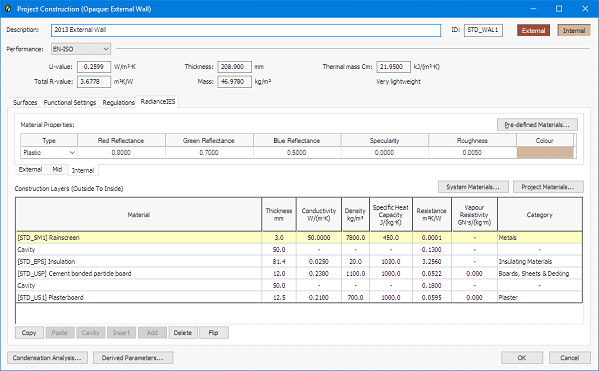Select the second Cavity layer with resistance 0.1800
Image resolution: width=599 pixels, height=371 pixels.
tap(299, 285)
